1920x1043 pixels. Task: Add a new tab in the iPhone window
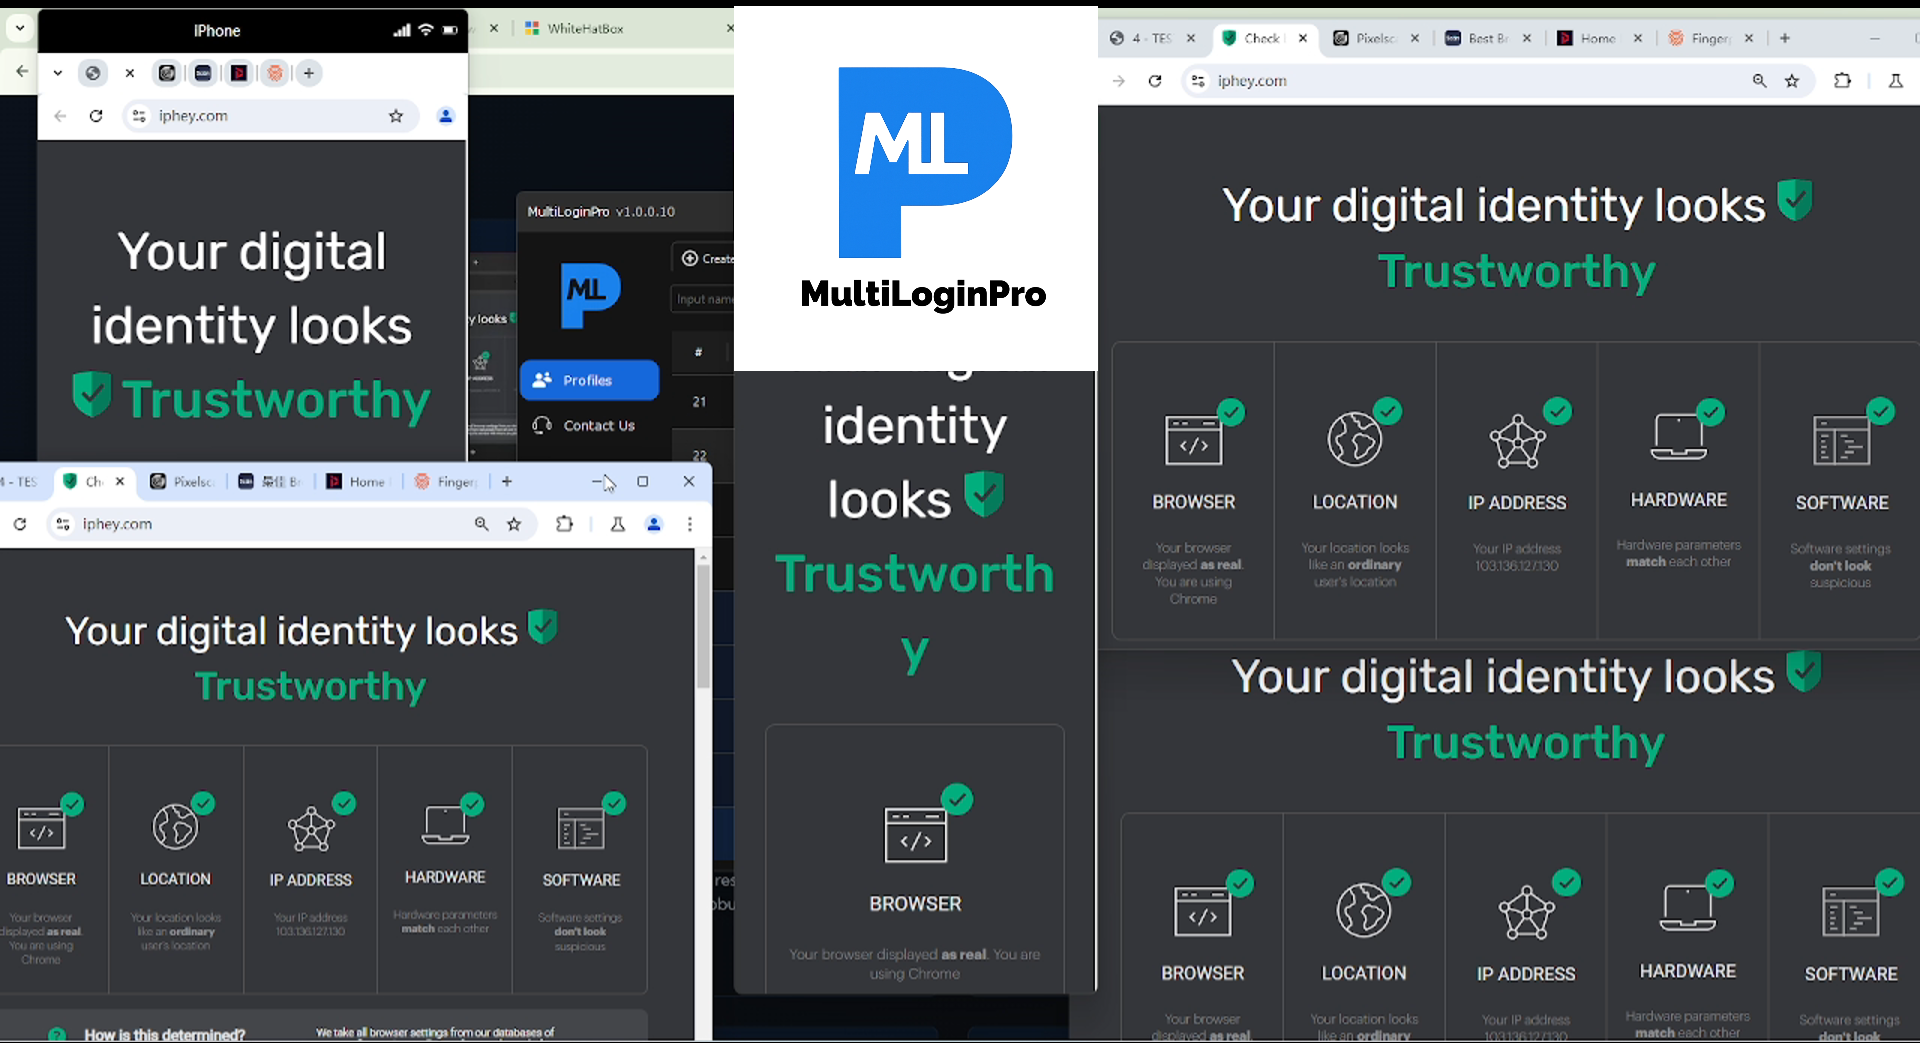309,73
